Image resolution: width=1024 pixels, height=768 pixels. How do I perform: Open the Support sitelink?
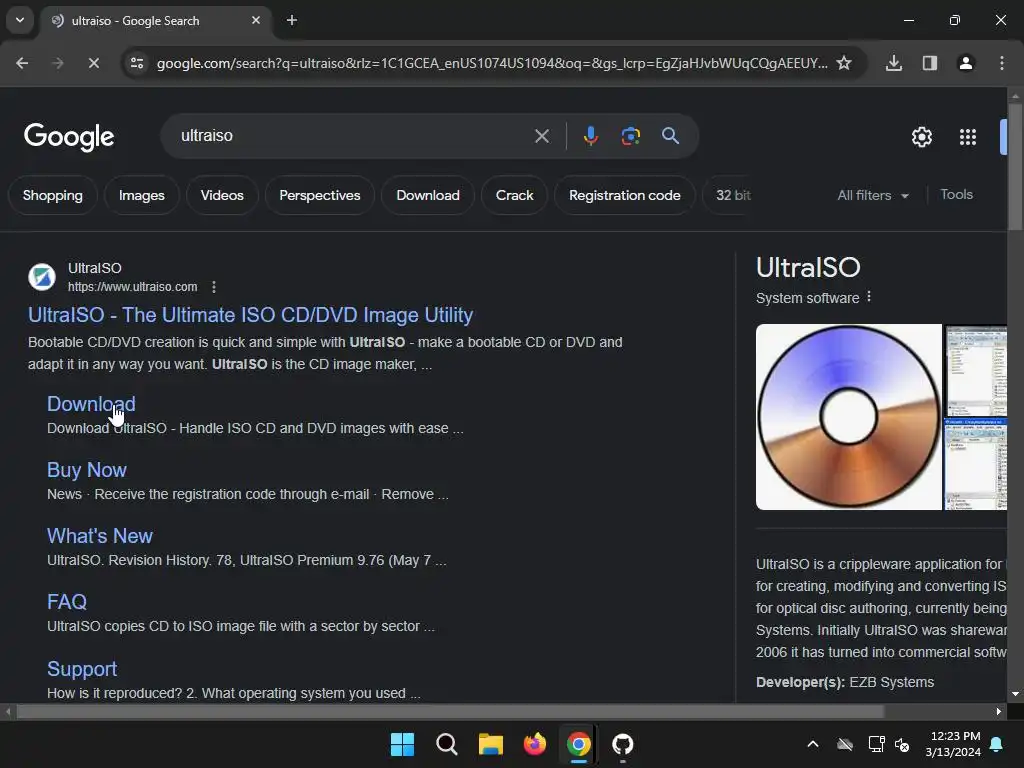[x=82, y=669]
